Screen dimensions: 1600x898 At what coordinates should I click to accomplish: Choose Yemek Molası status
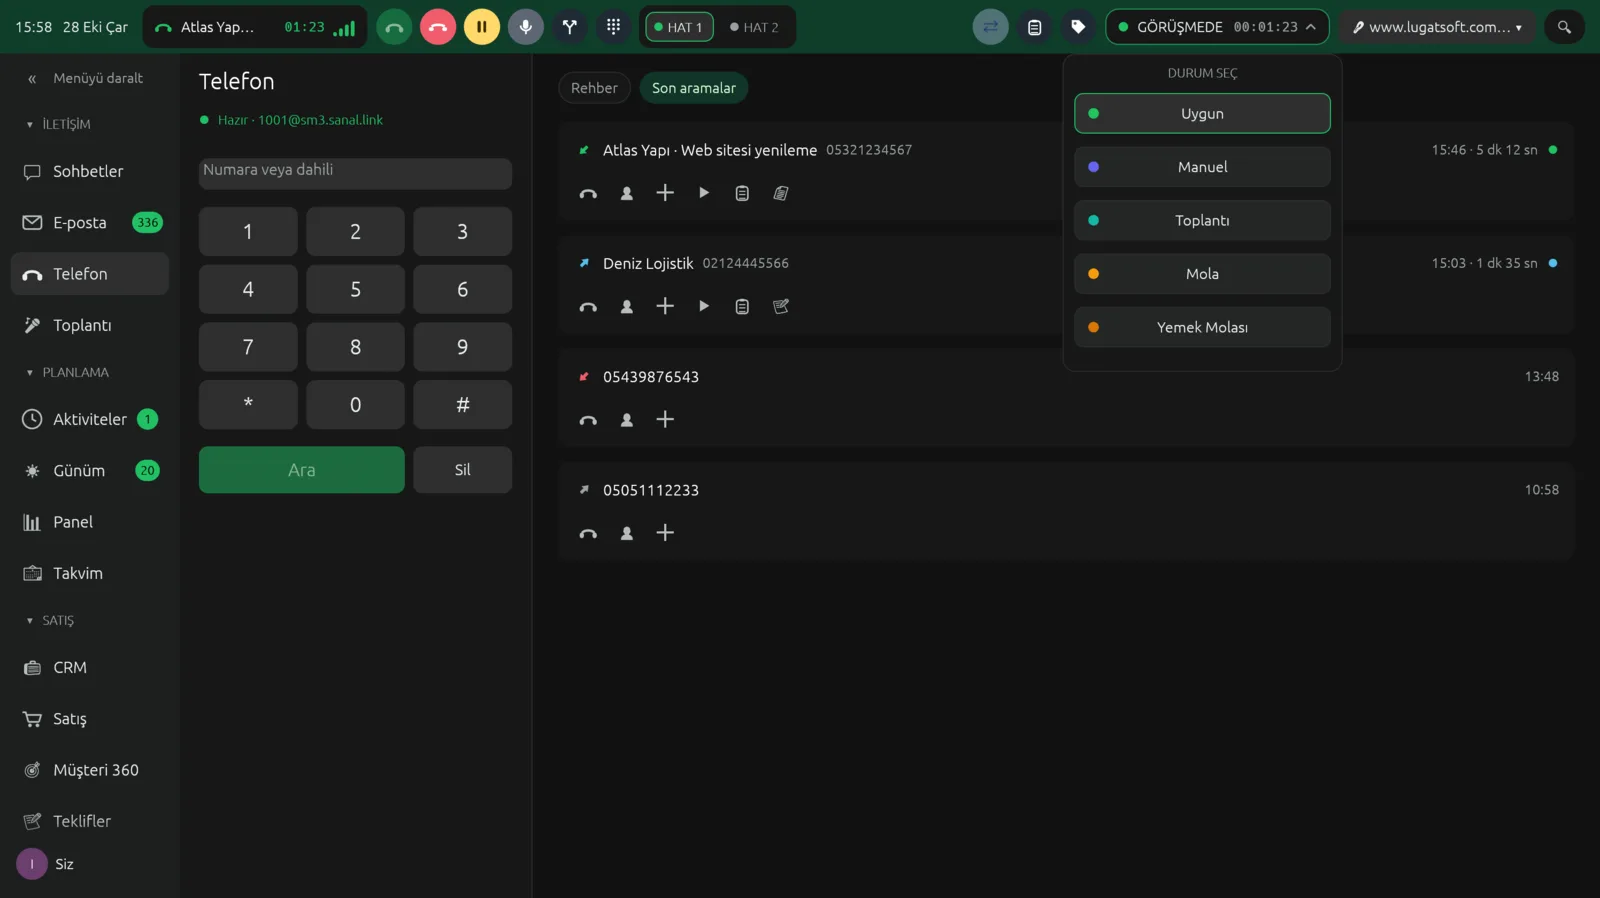[x=1202, y=327]
